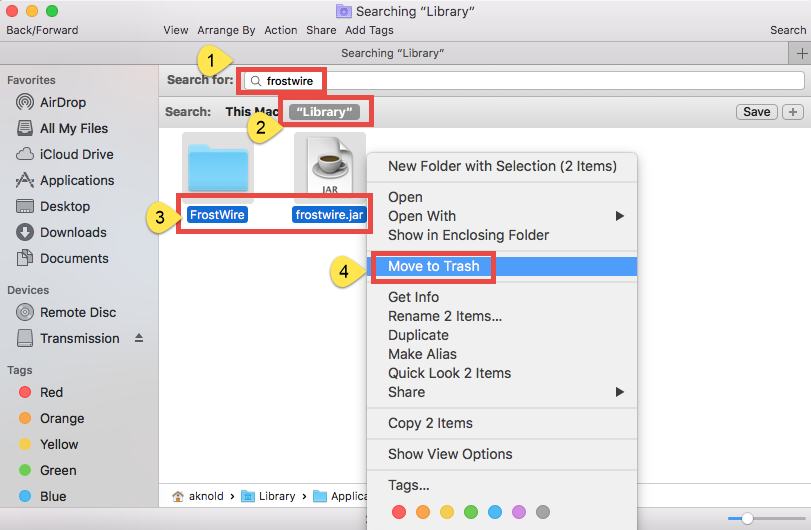Viewport: 811px width, 530px height.
Task: Add a new tab with plus button
Action: (x=802, y=53)
